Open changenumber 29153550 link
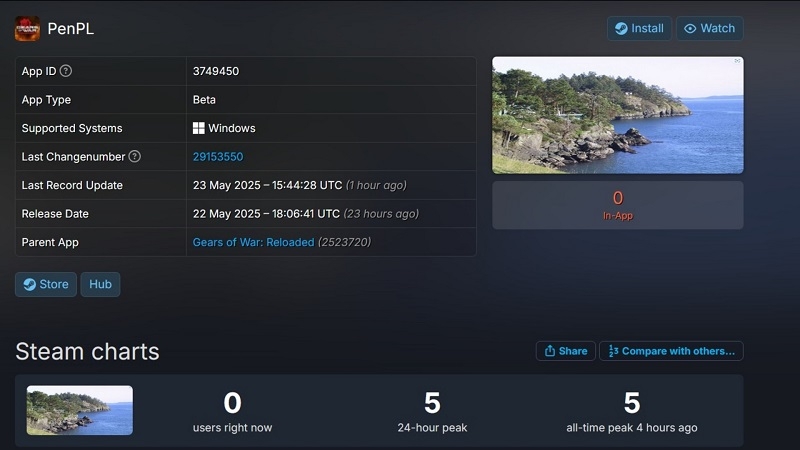The height and width of the screenshot is (450, 800). tap(218, 157)
